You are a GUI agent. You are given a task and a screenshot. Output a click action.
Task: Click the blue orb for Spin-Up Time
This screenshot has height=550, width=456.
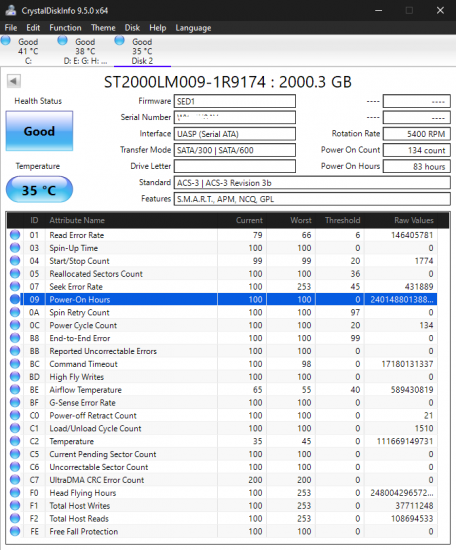pos(15,248)
